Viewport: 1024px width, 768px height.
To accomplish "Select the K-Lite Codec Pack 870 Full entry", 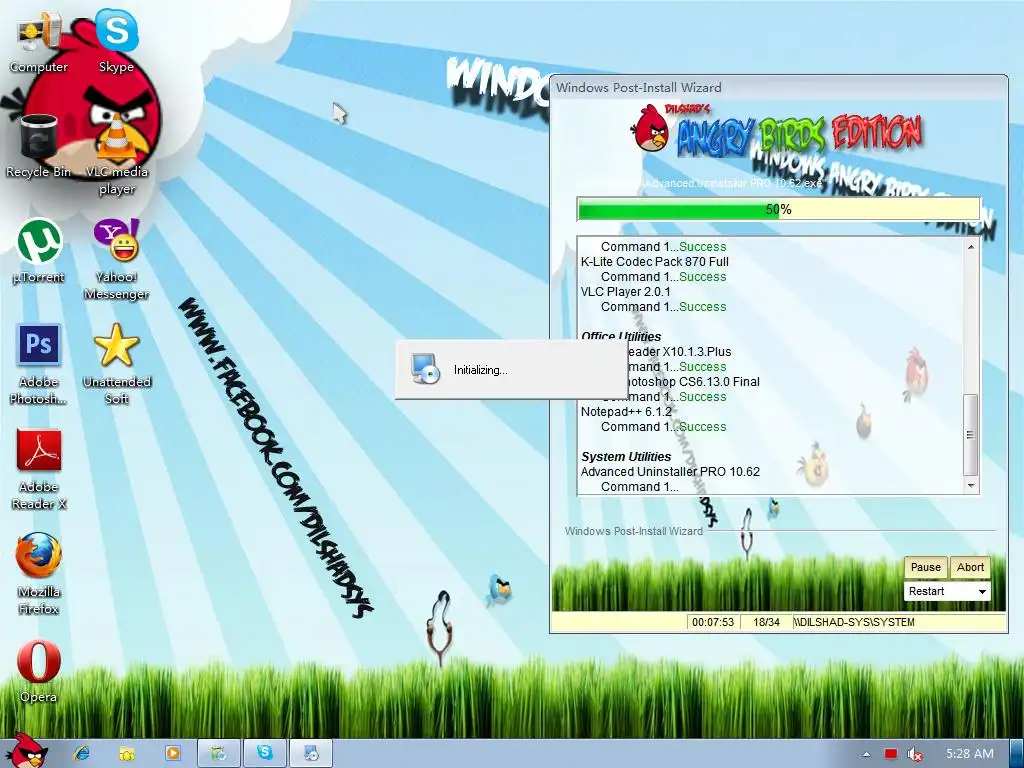I will 654,262.
